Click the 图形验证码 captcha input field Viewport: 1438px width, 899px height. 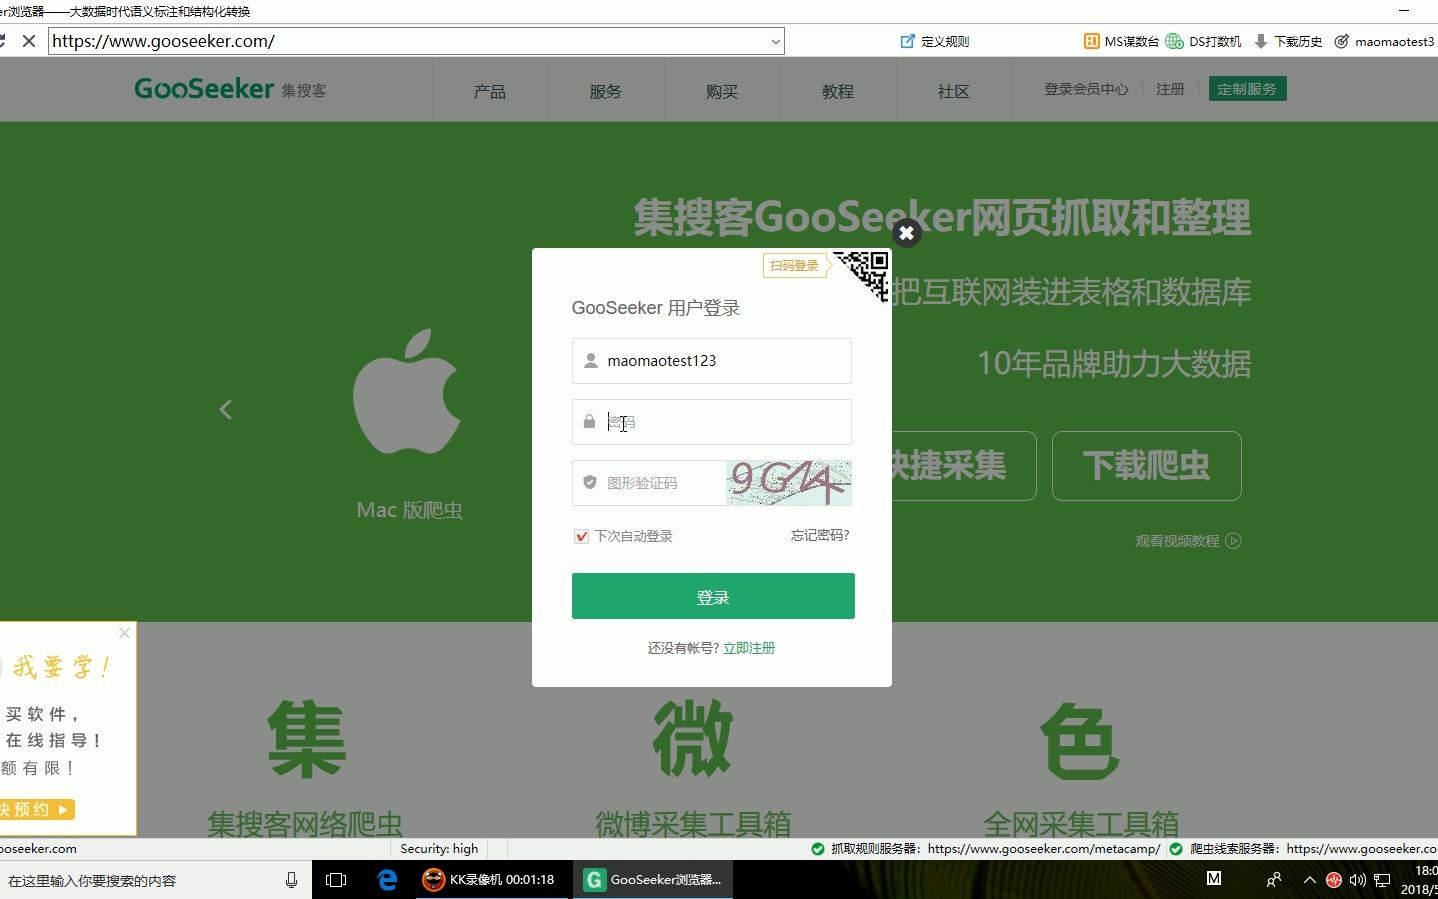point(648,483)
